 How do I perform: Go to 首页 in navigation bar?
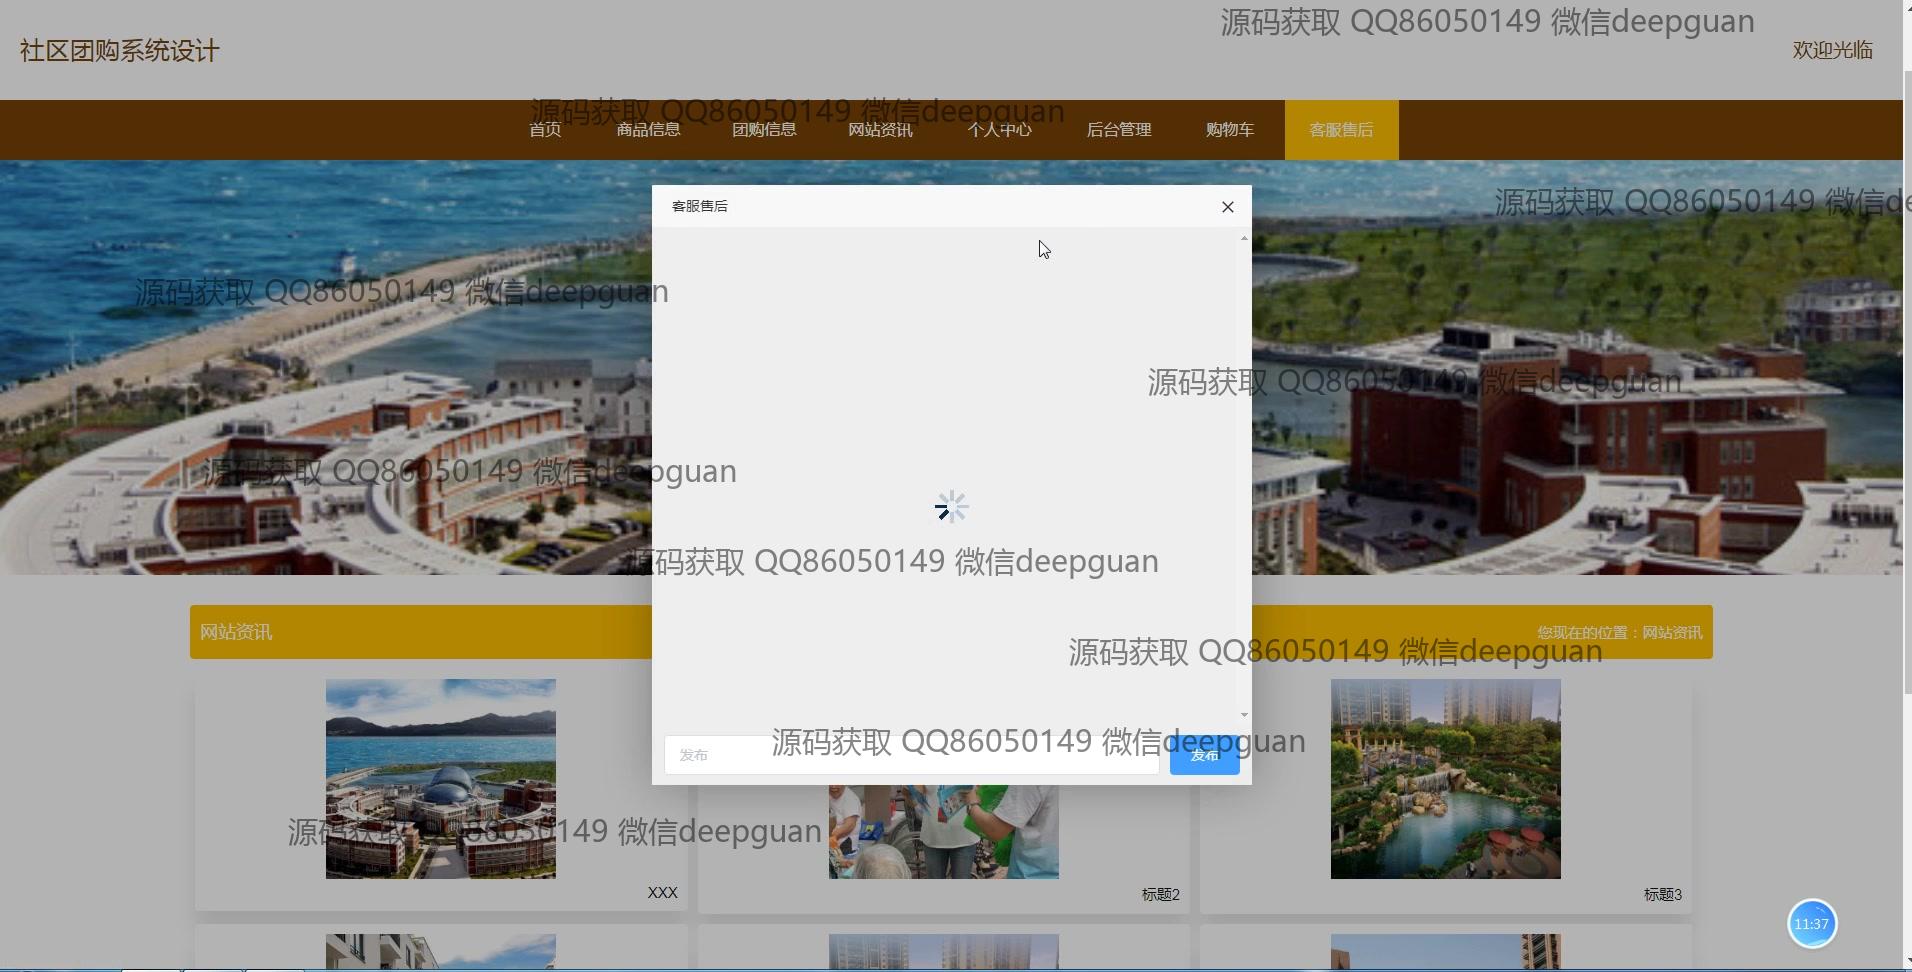pyautogui.click(x=545, y=130)
